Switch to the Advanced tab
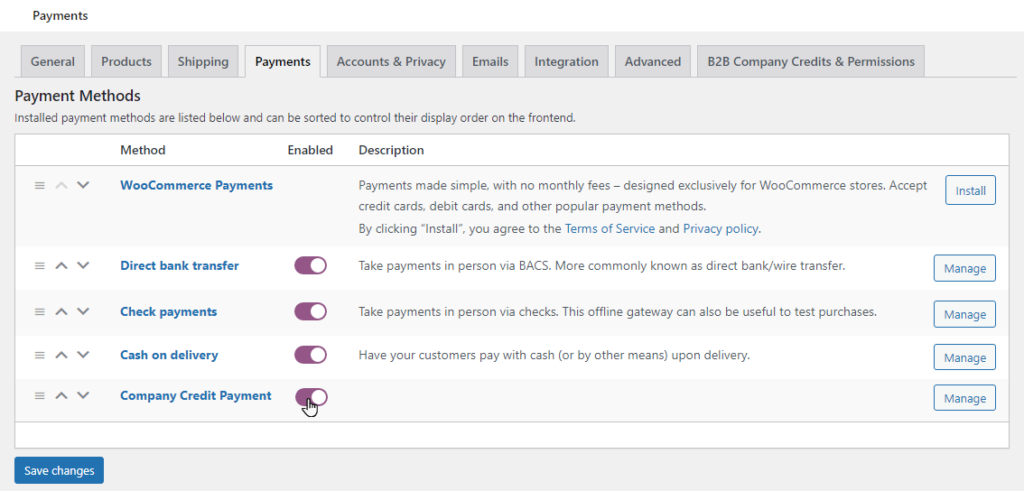This screenshot has width=1024, height=491. 652,61
